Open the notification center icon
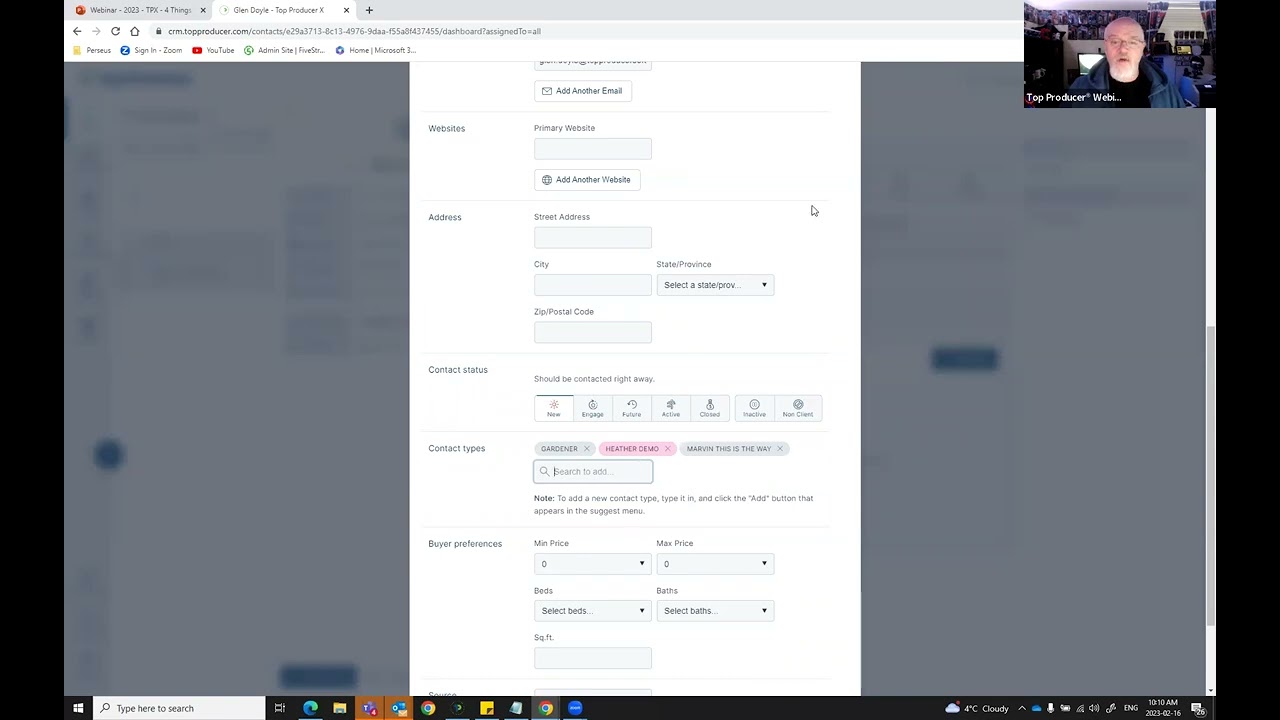The width and height of the screenshot is (1280, 720). (x=1197, y=708)
